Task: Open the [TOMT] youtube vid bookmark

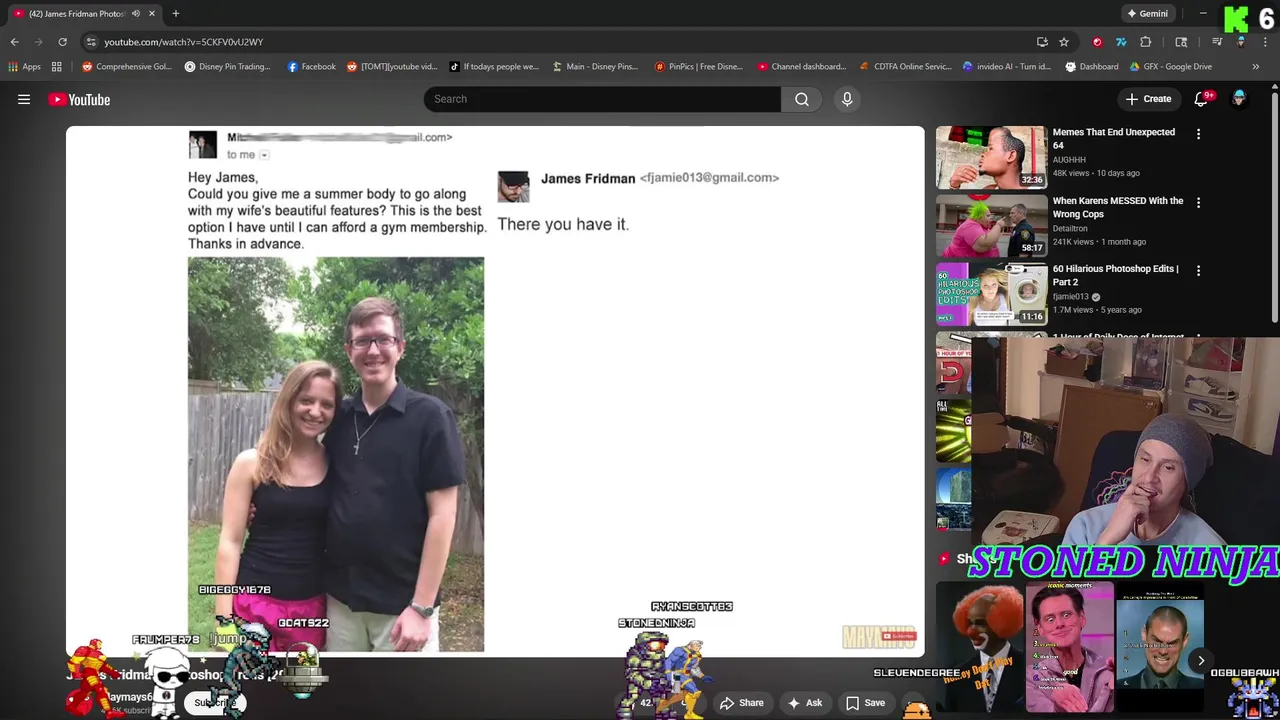Action: coord(391,67)
